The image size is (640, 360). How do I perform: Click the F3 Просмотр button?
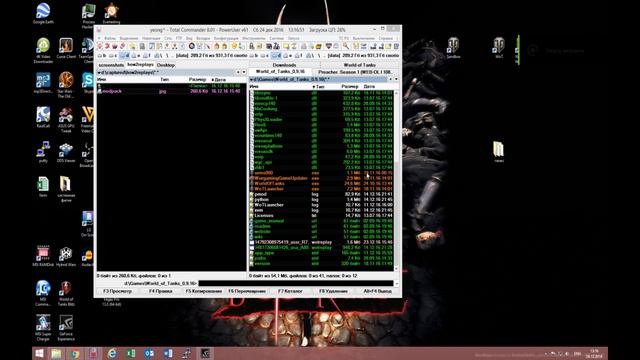pyautogui.click(x=118, y=291)
